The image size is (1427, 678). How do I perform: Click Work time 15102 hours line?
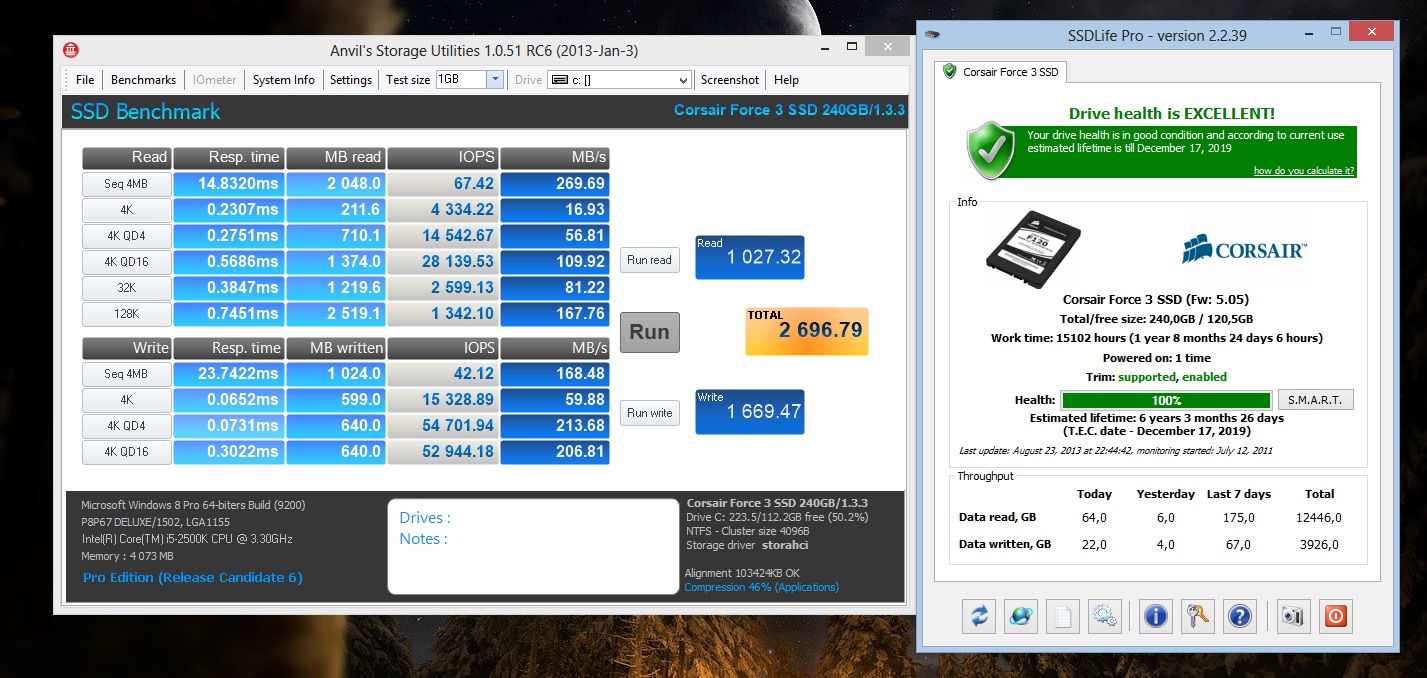(x=1156, y=338)
